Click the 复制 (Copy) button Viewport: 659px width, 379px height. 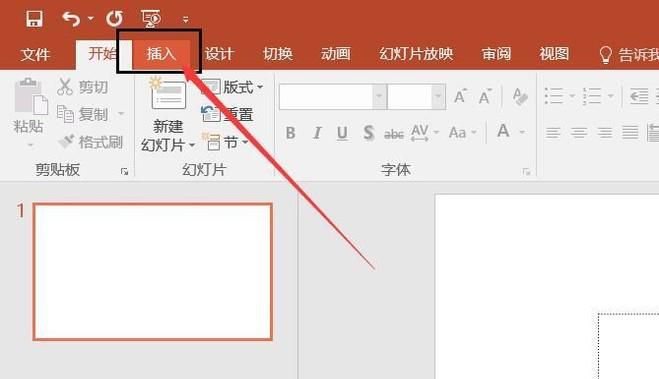(x=82, y=114)
